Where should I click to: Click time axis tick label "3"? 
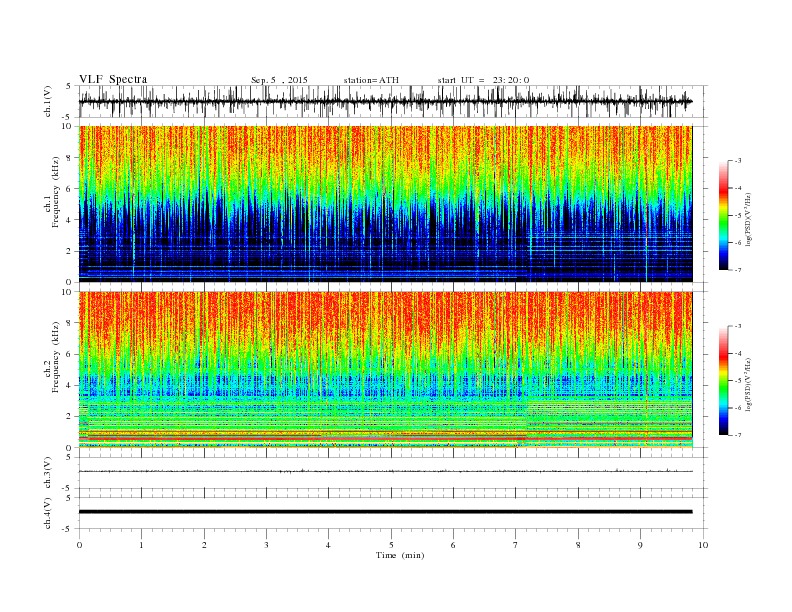(x=266, y=545)
